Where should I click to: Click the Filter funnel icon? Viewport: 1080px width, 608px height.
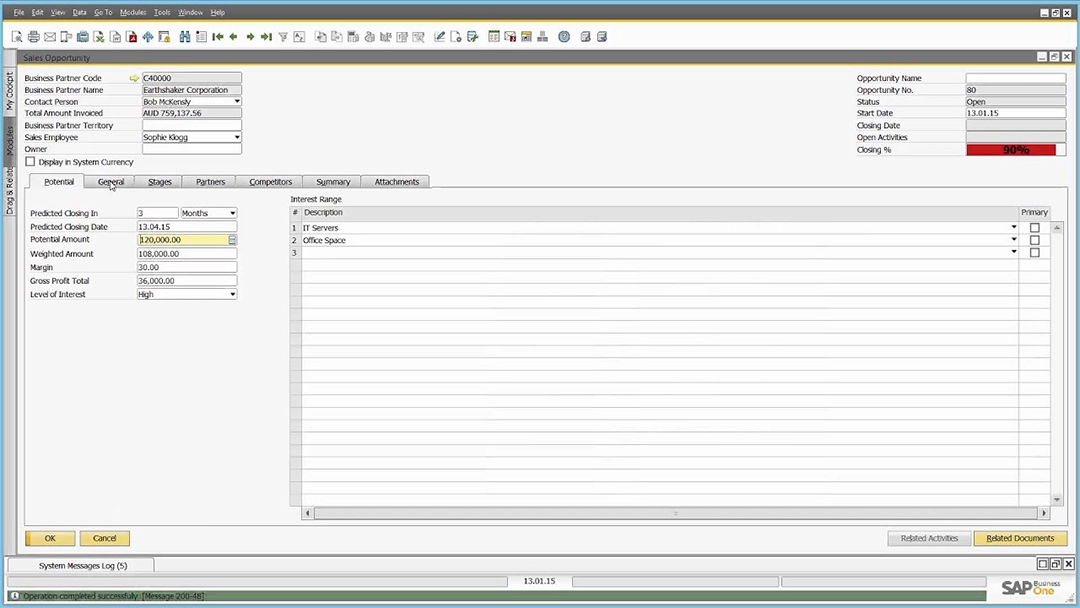[x=283, y=37]
